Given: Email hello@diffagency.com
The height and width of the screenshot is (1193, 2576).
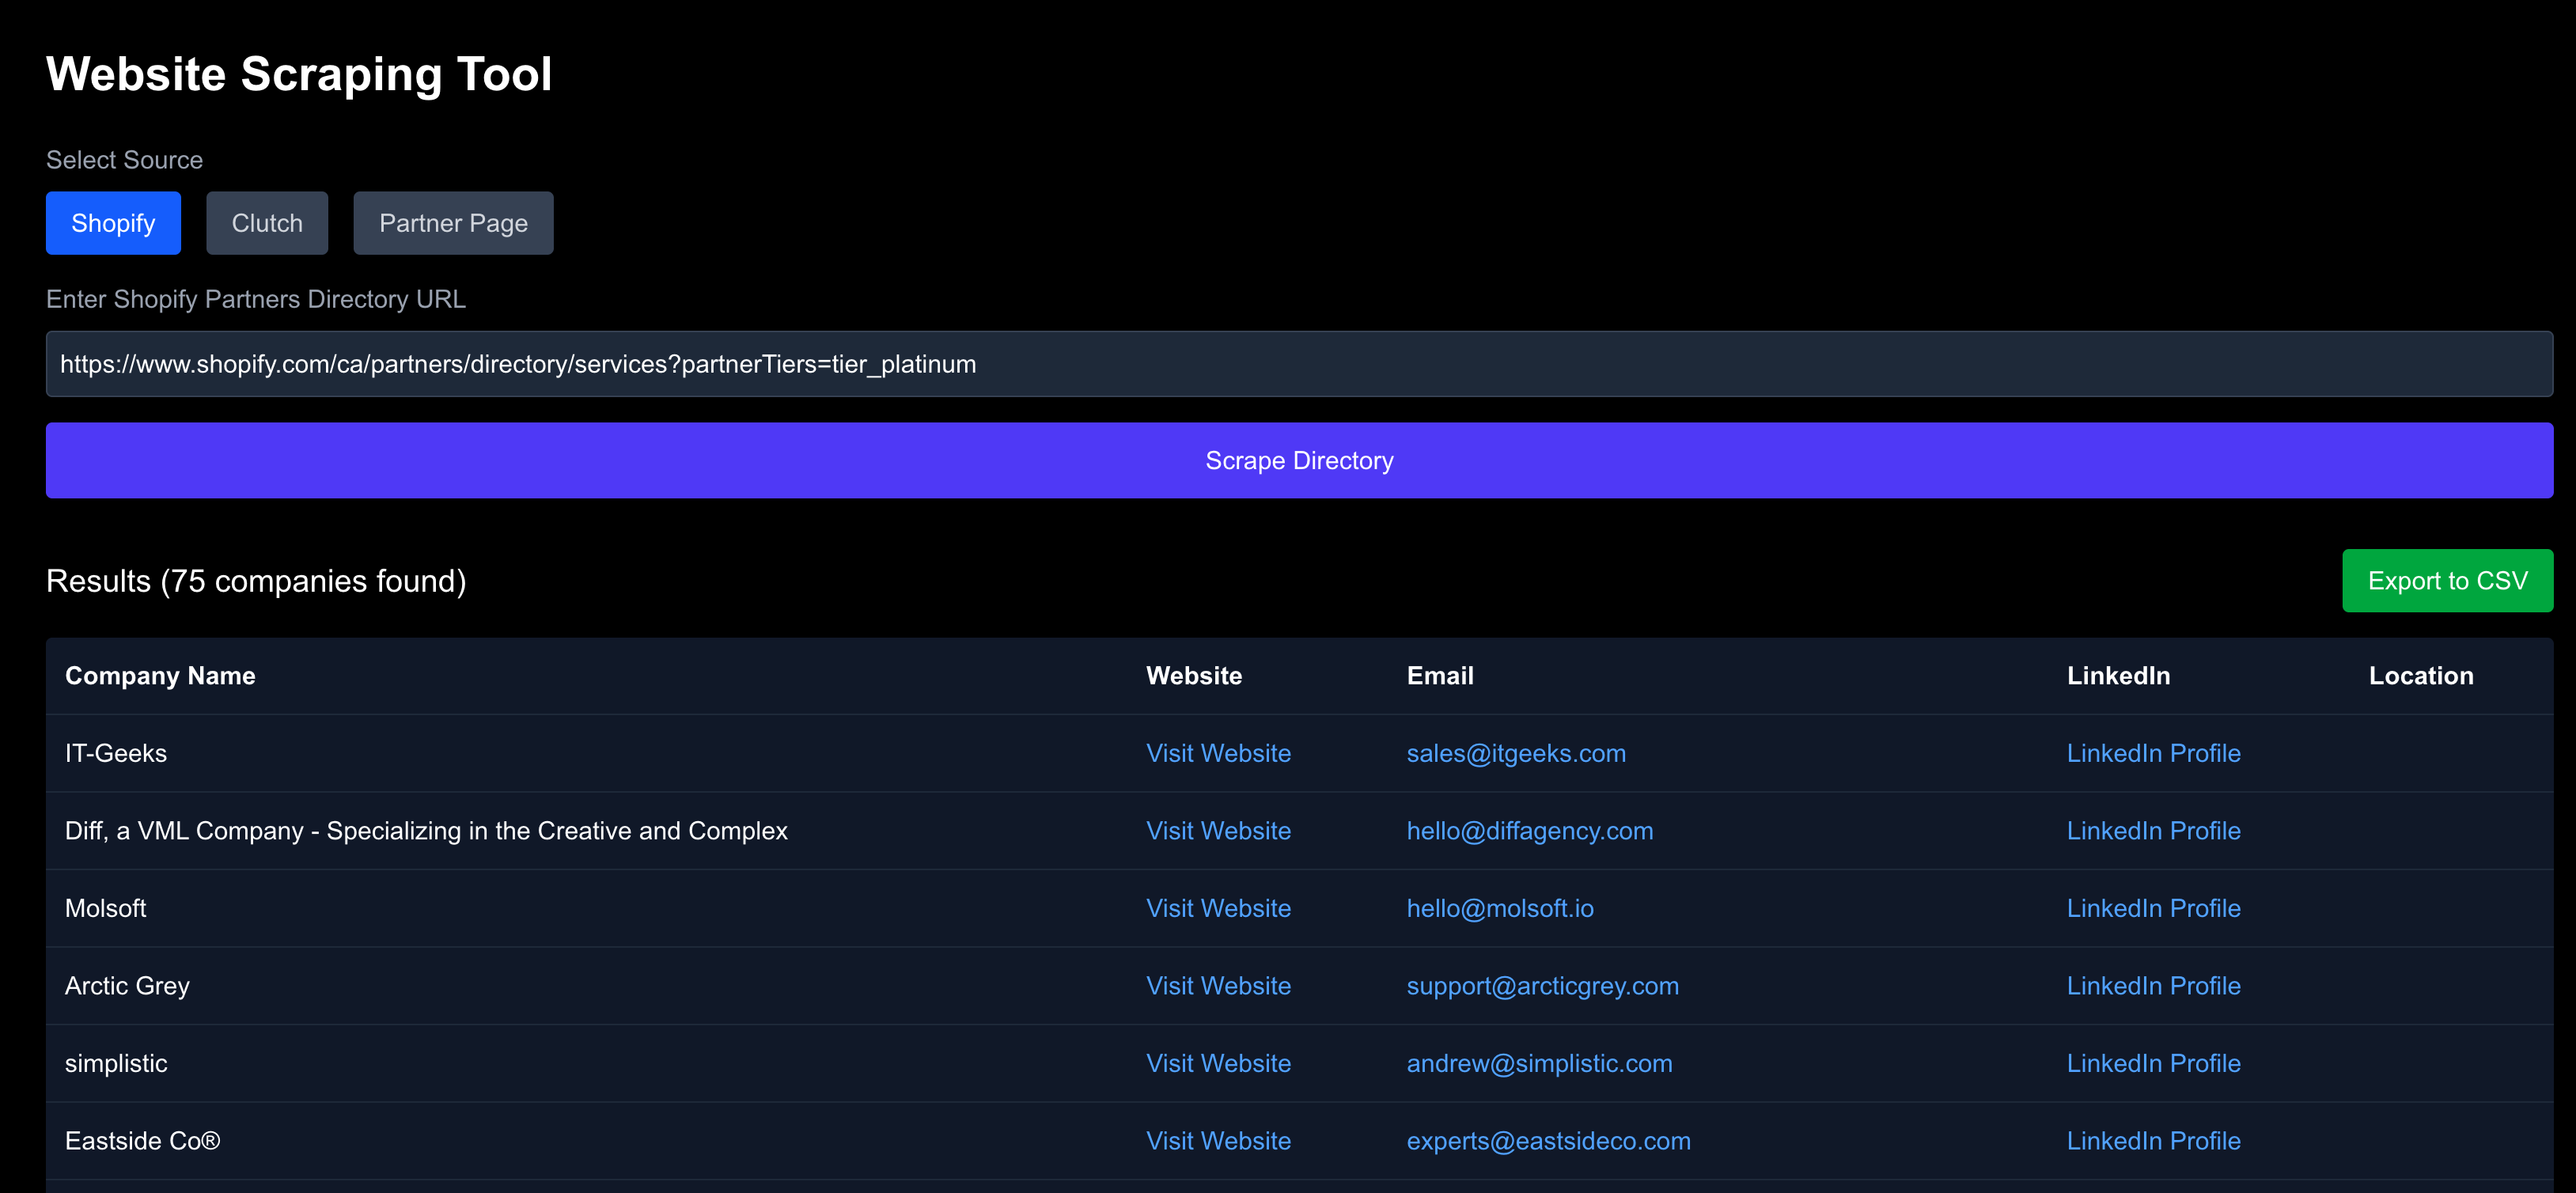Looking at the screenshot, I should click(1529, 830).
